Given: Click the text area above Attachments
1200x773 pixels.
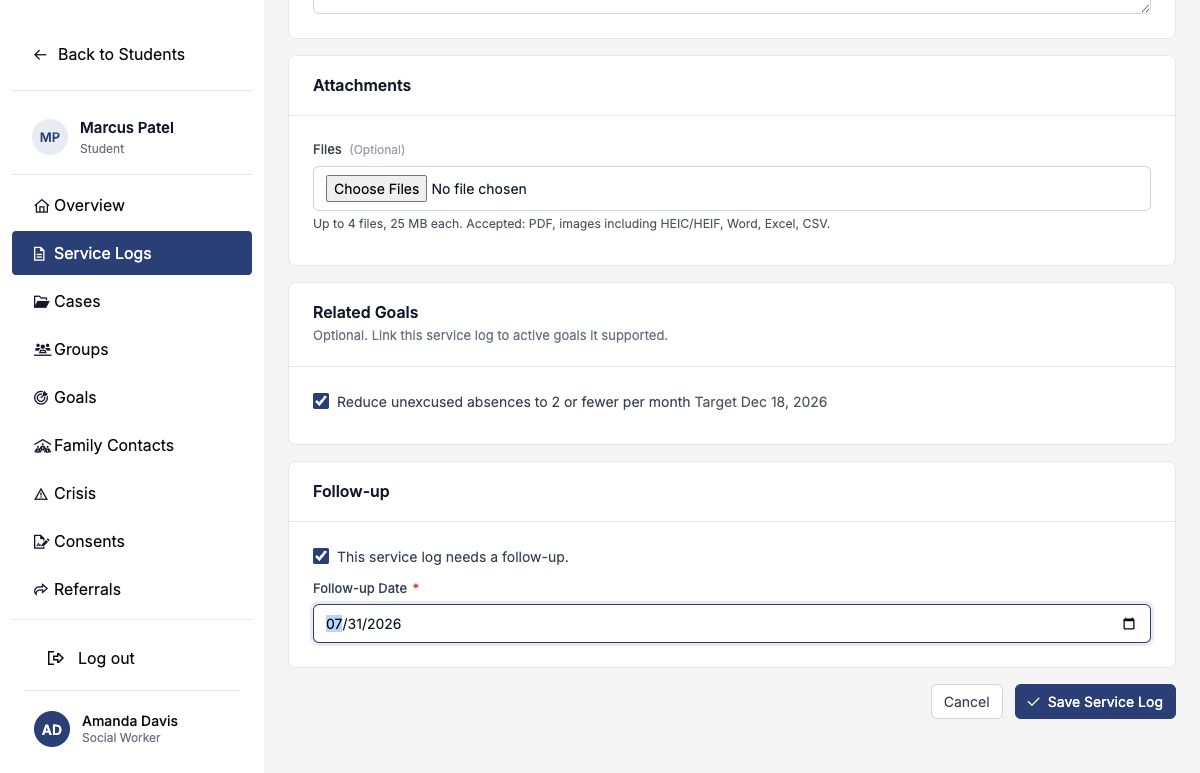Looking at the screenshot, I should coord(732,6).
